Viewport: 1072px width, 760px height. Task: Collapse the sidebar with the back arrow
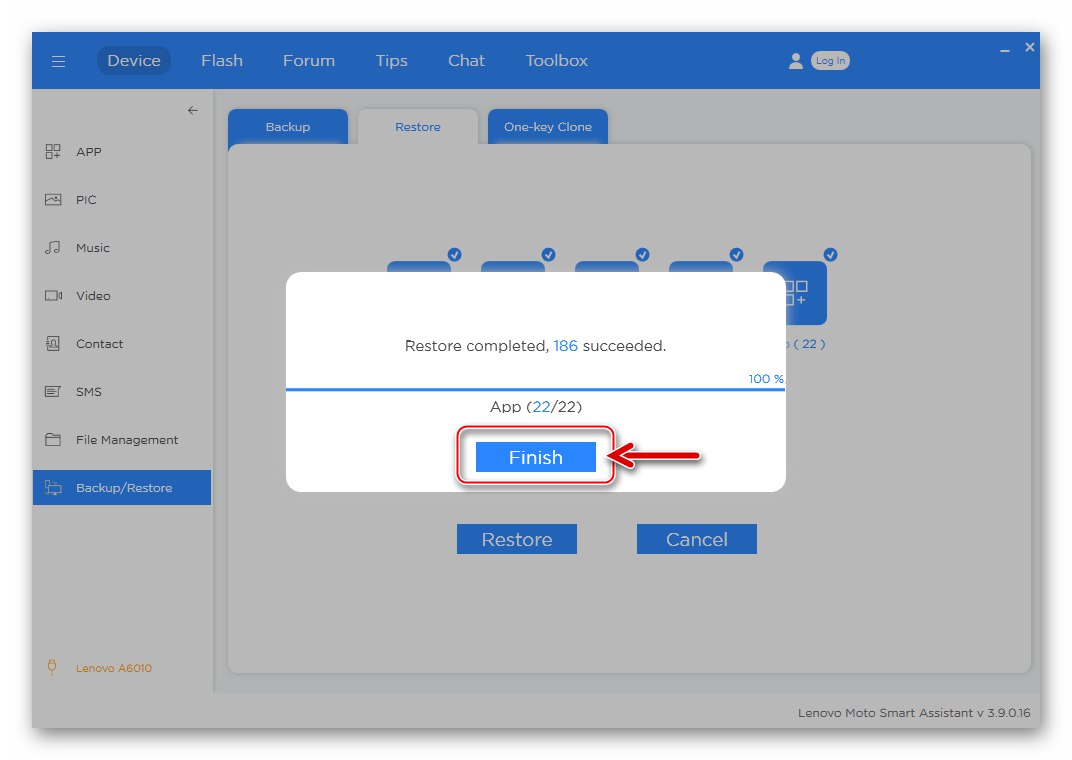point(193,110)
